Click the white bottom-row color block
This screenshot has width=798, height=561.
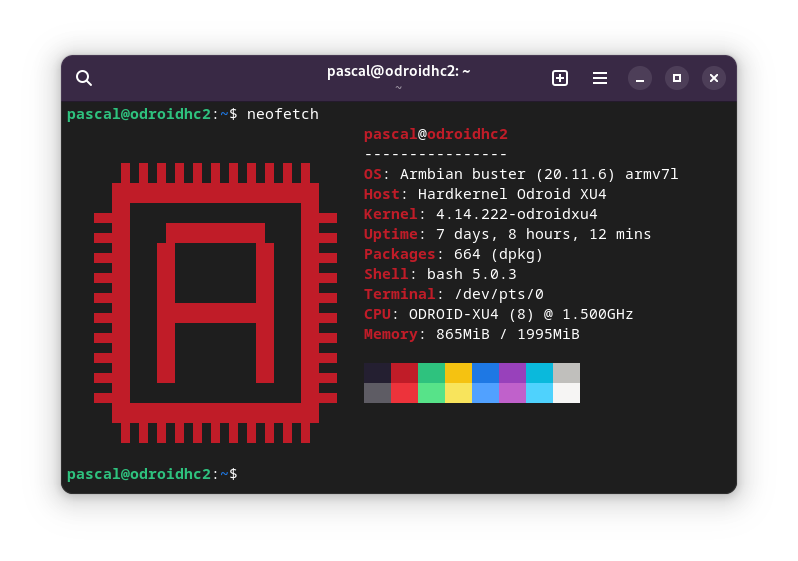[566, 393]
